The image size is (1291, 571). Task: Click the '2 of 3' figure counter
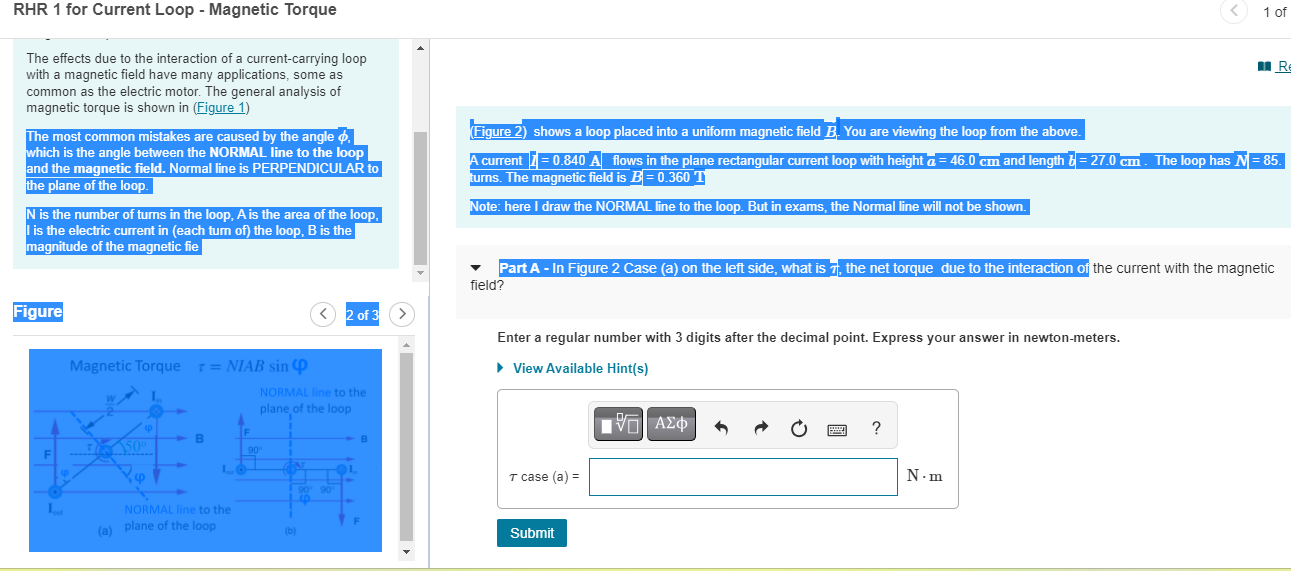click(362, 315)
